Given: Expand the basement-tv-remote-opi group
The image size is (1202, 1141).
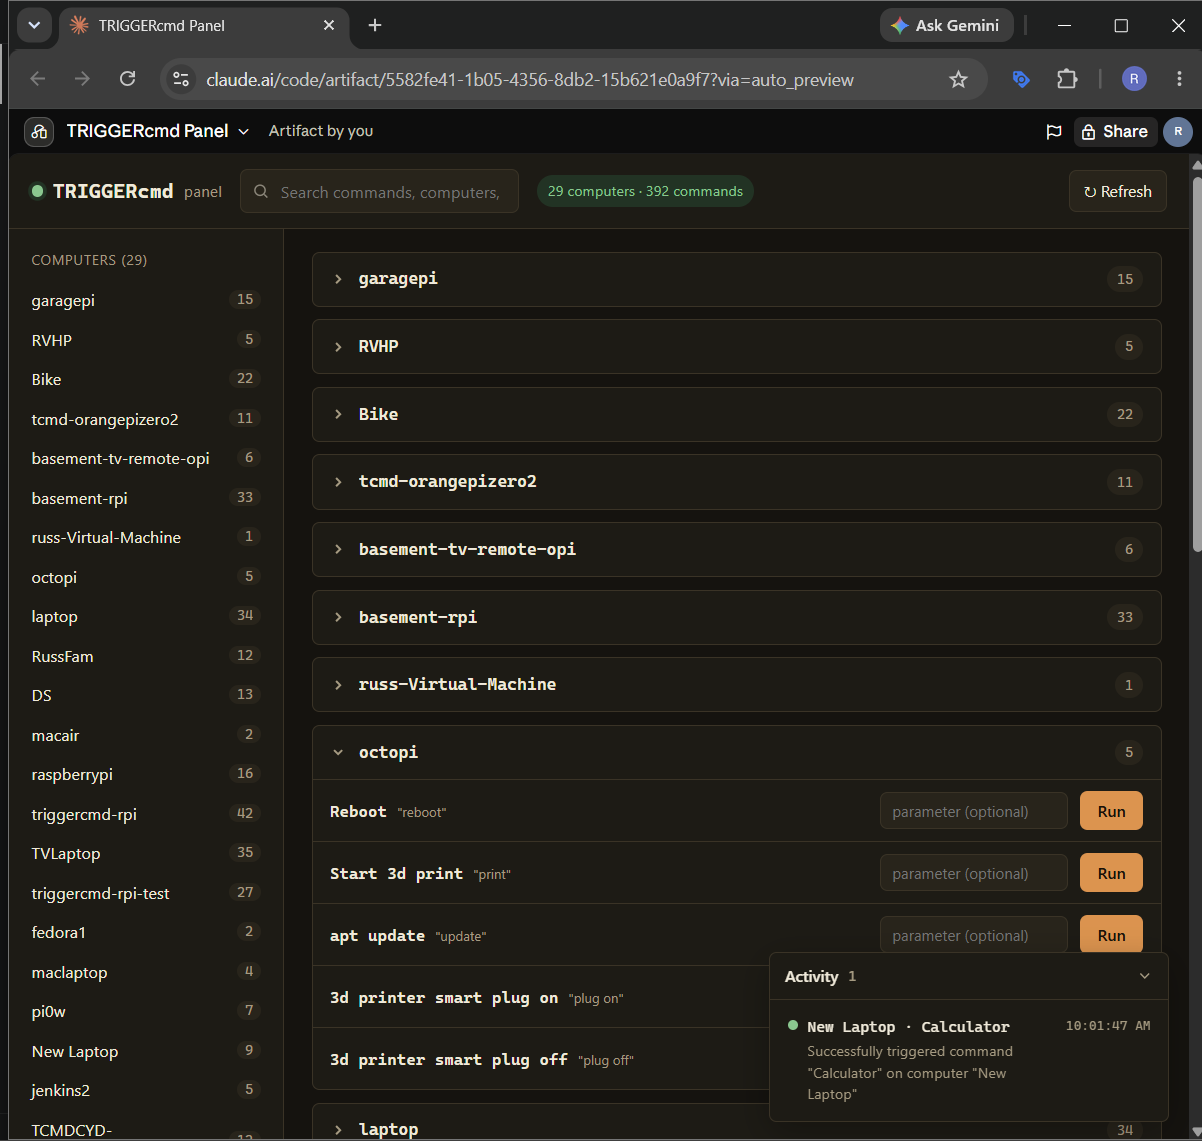Looking at the screenshot, I should (737, 549).
